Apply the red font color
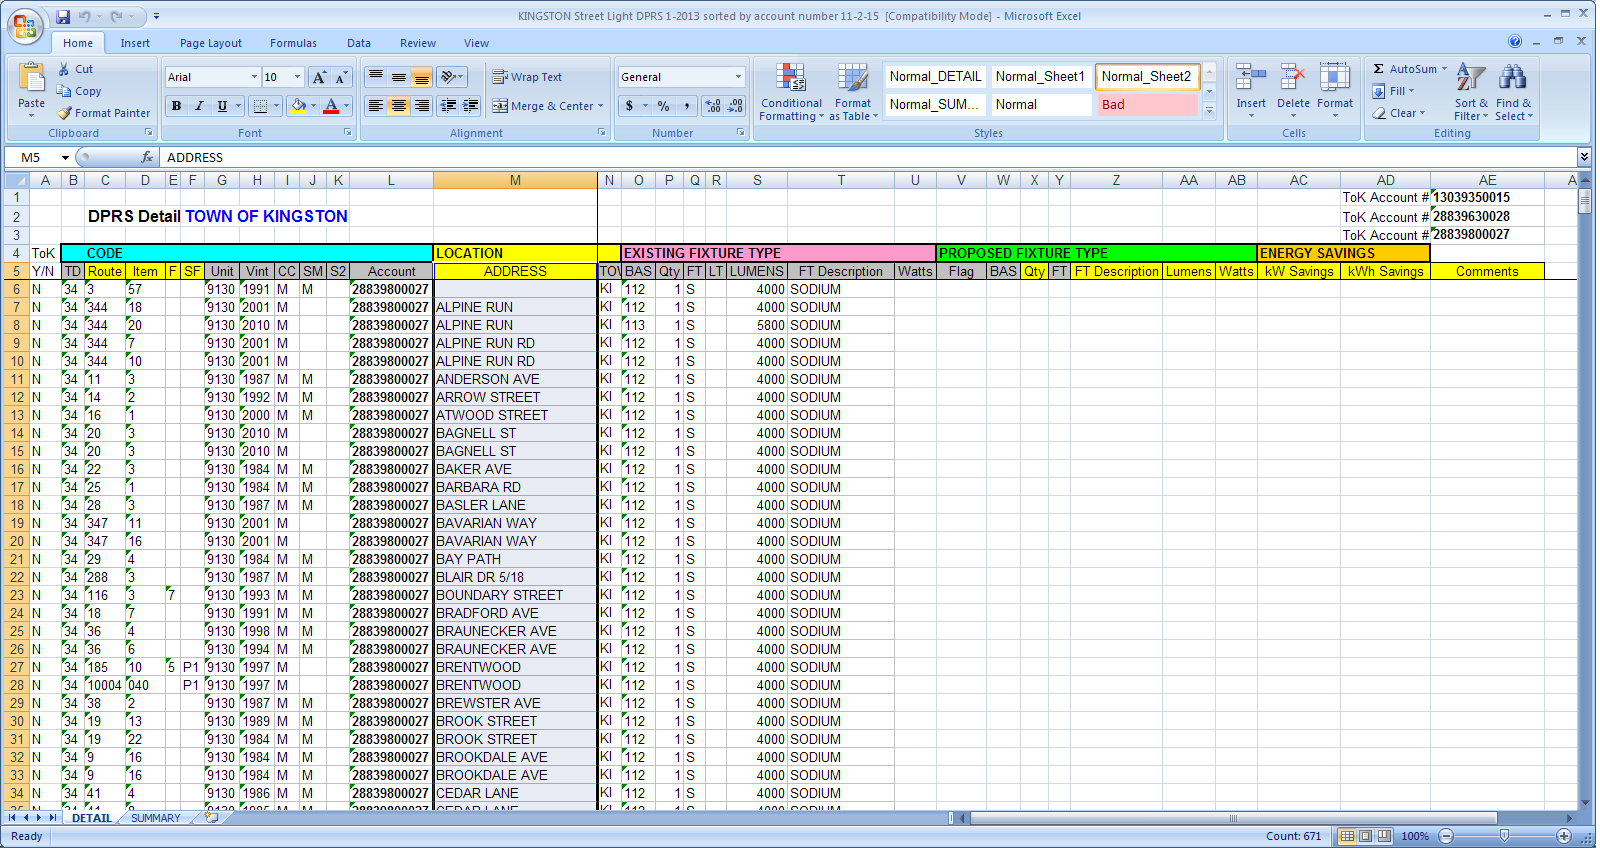The height and width of the screenshot is (848, 1600). pyautogui.click(x=331, y=105)
